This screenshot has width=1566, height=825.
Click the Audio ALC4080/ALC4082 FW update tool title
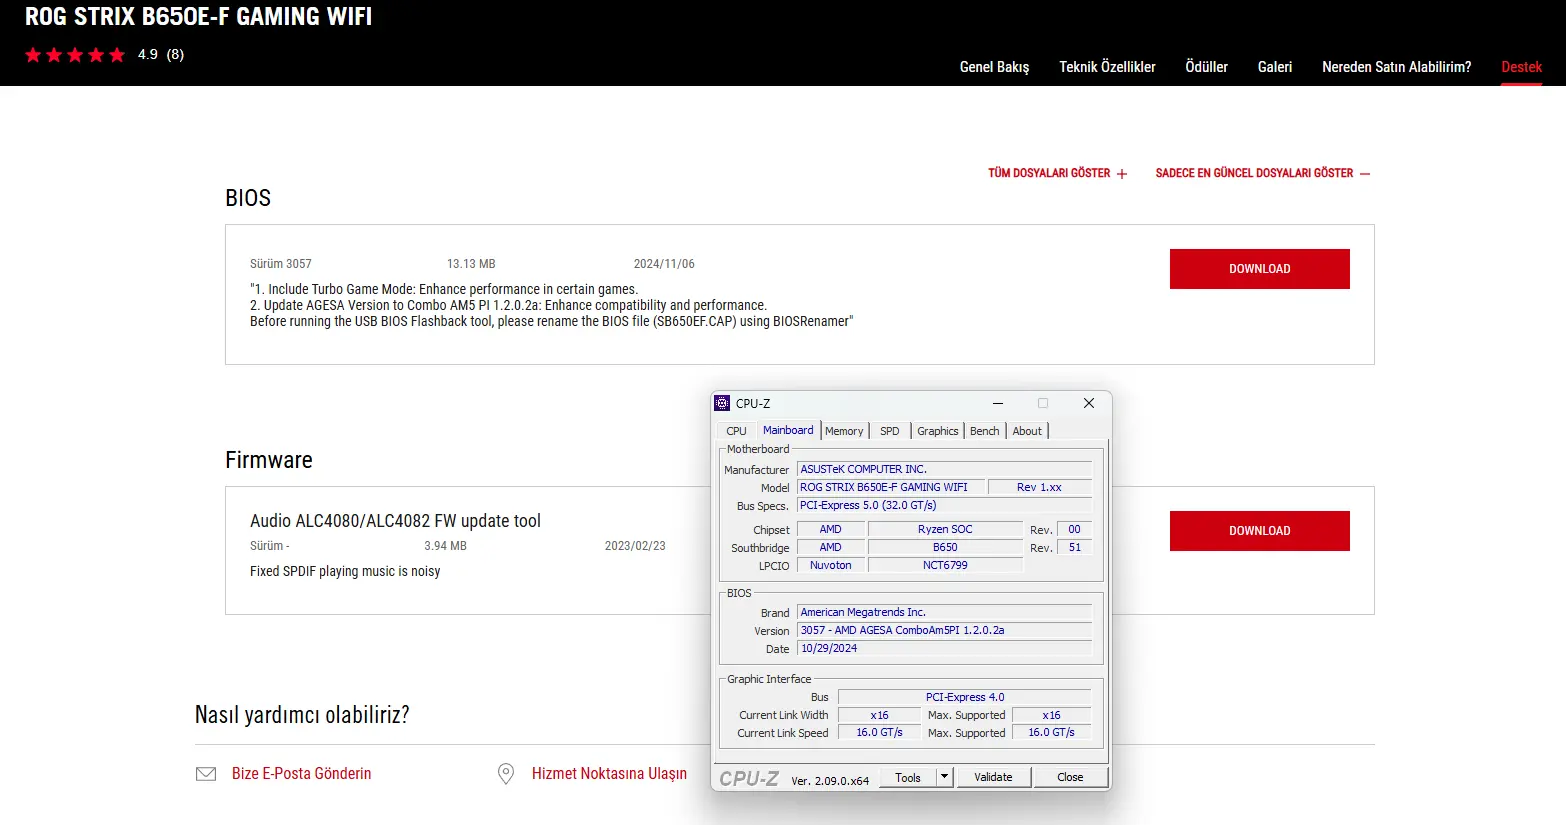pyautogui.click(x=395, y=521)
